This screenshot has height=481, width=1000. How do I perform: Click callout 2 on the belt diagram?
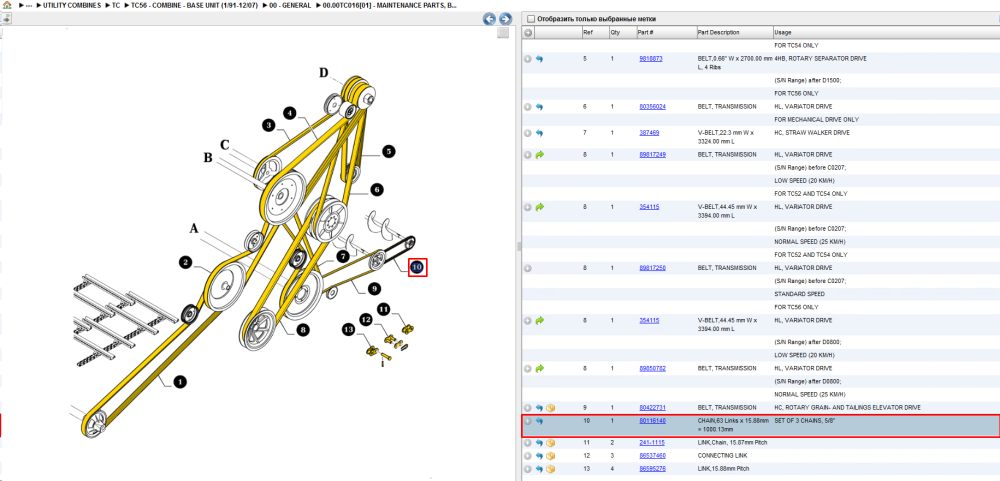point(186,262)
